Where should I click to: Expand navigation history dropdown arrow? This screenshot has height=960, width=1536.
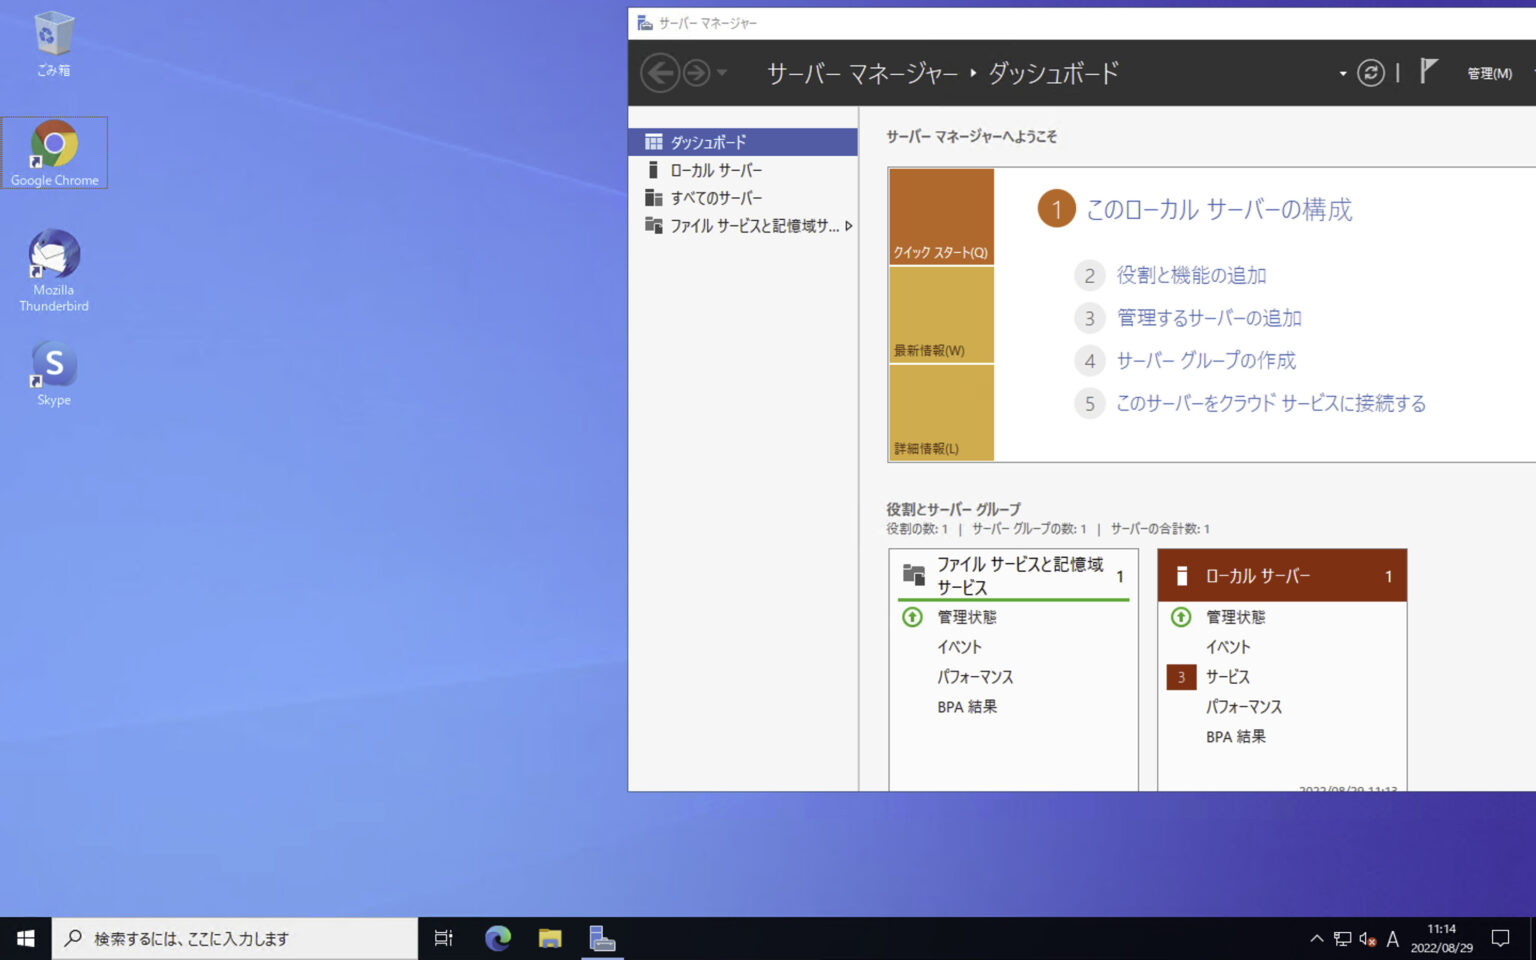pos(722,73)
